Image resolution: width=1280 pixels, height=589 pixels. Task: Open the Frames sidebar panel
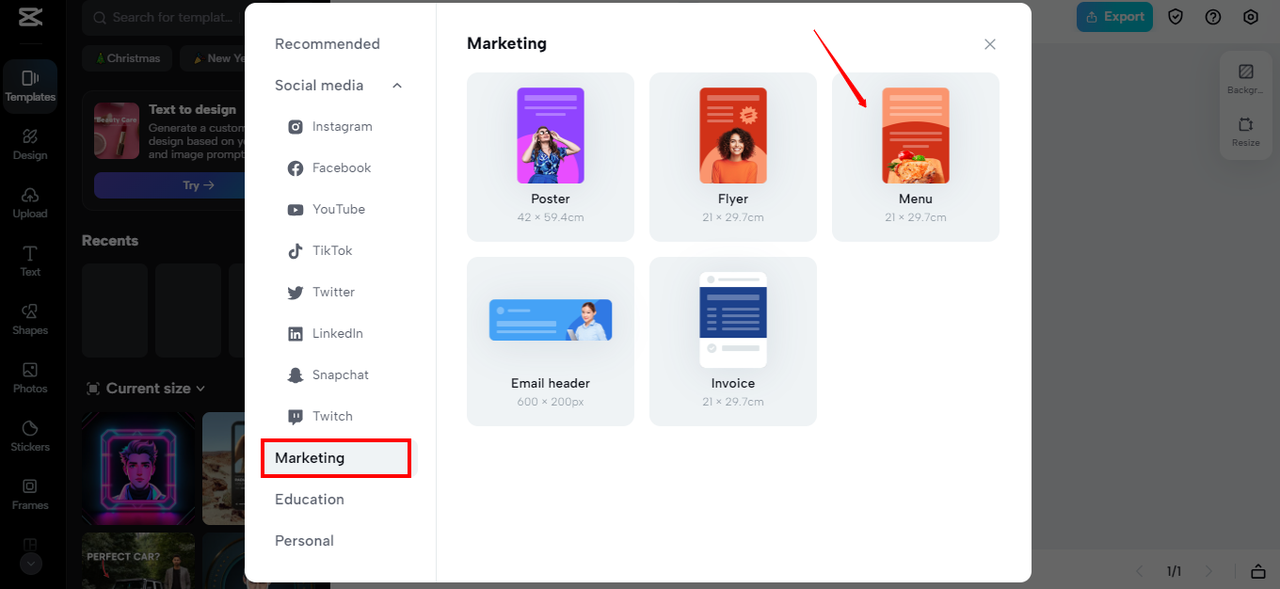click(x=30, y=494)
